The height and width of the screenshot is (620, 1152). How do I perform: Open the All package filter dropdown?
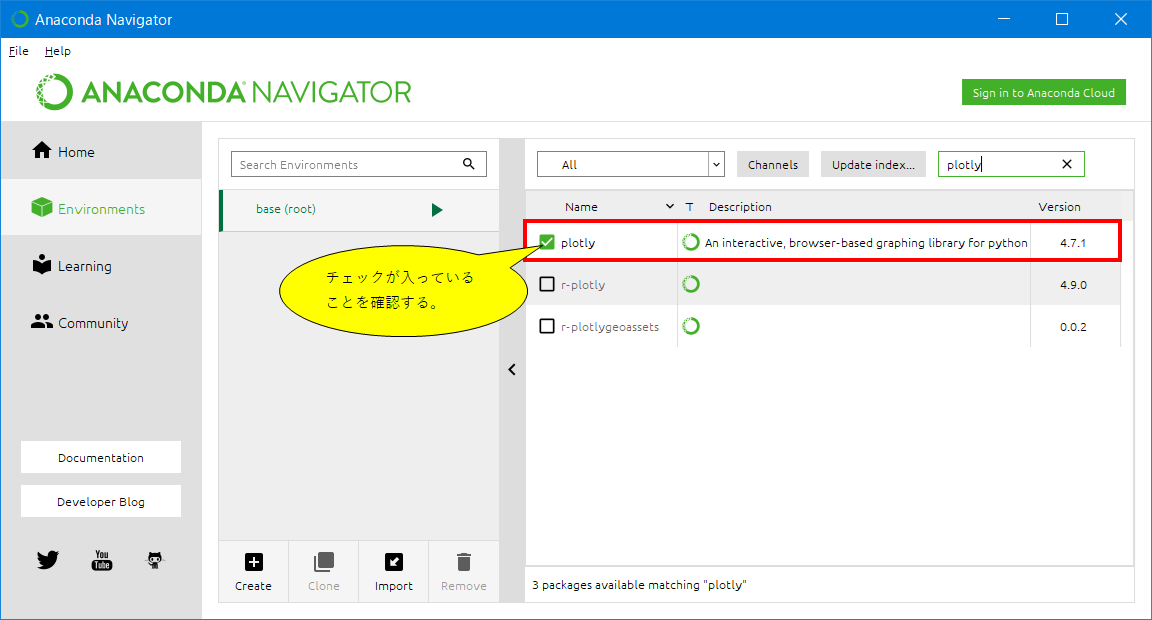tap(631, 165)
